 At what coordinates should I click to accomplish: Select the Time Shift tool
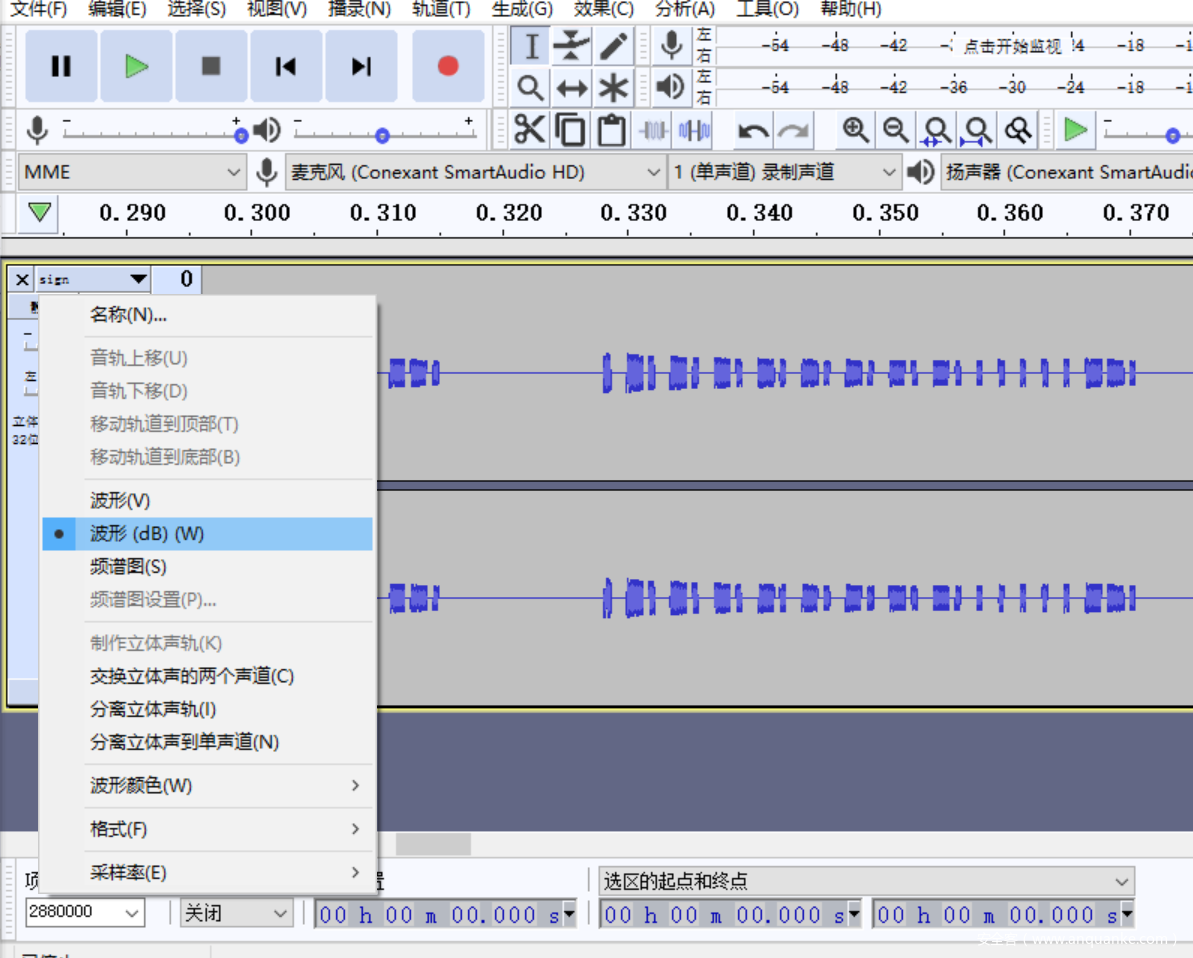coord(571,88)
